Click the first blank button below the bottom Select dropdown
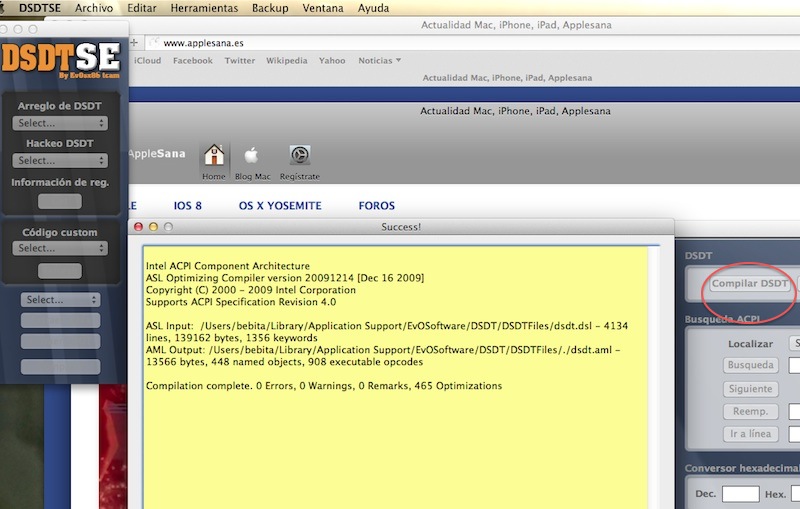 coord(60,320)
